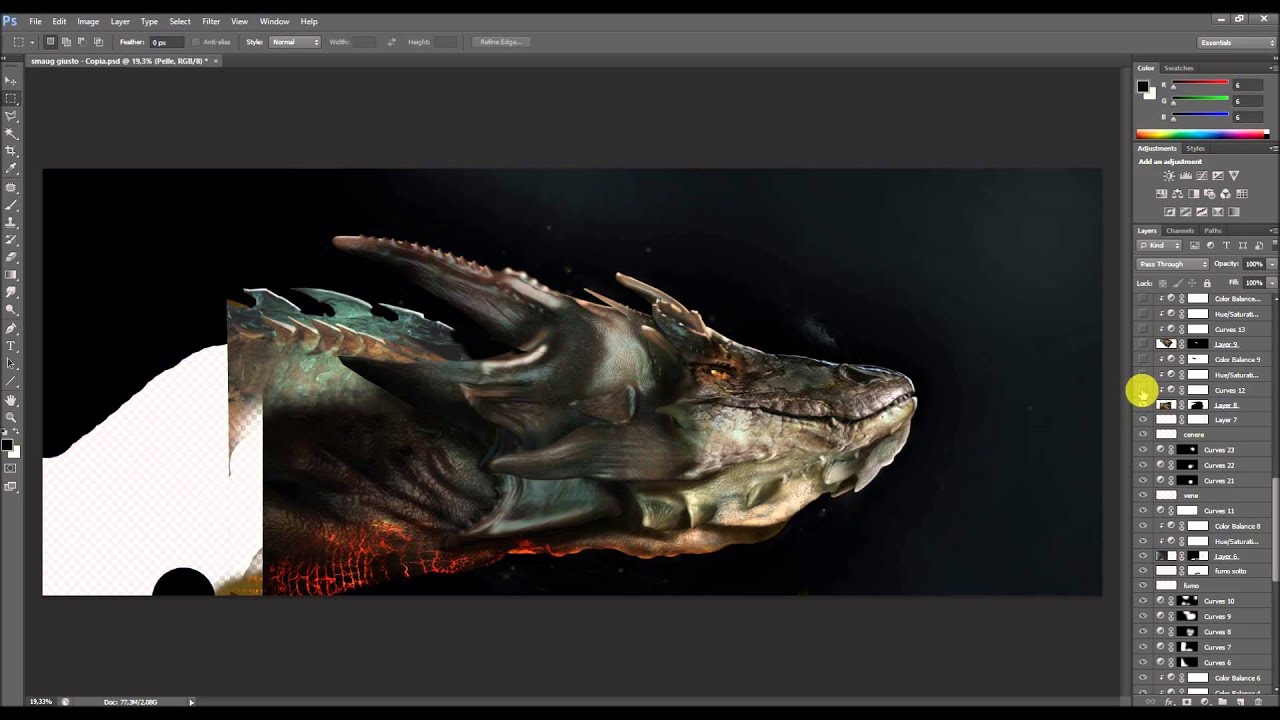
Task: Hide the vene layer
Action: (1143, 495)
